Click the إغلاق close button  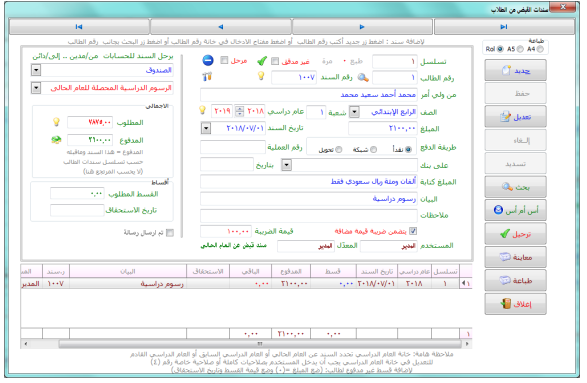pos(515,304)
